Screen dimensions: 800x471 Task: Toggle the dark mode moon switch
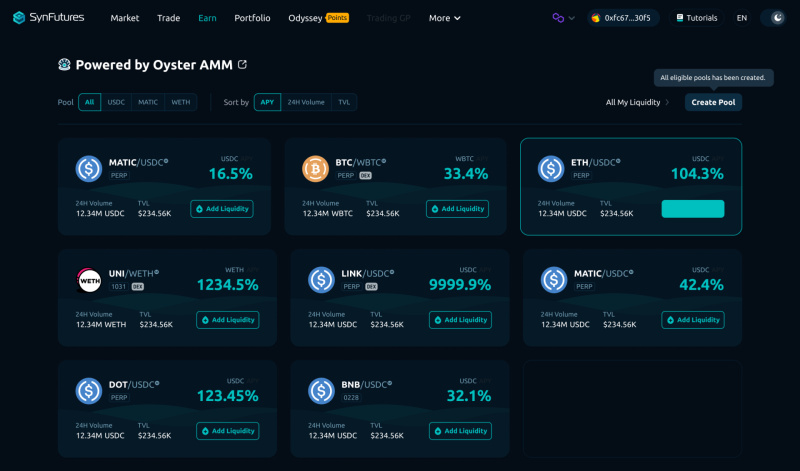pyautogui.click(x=773, y=18)
